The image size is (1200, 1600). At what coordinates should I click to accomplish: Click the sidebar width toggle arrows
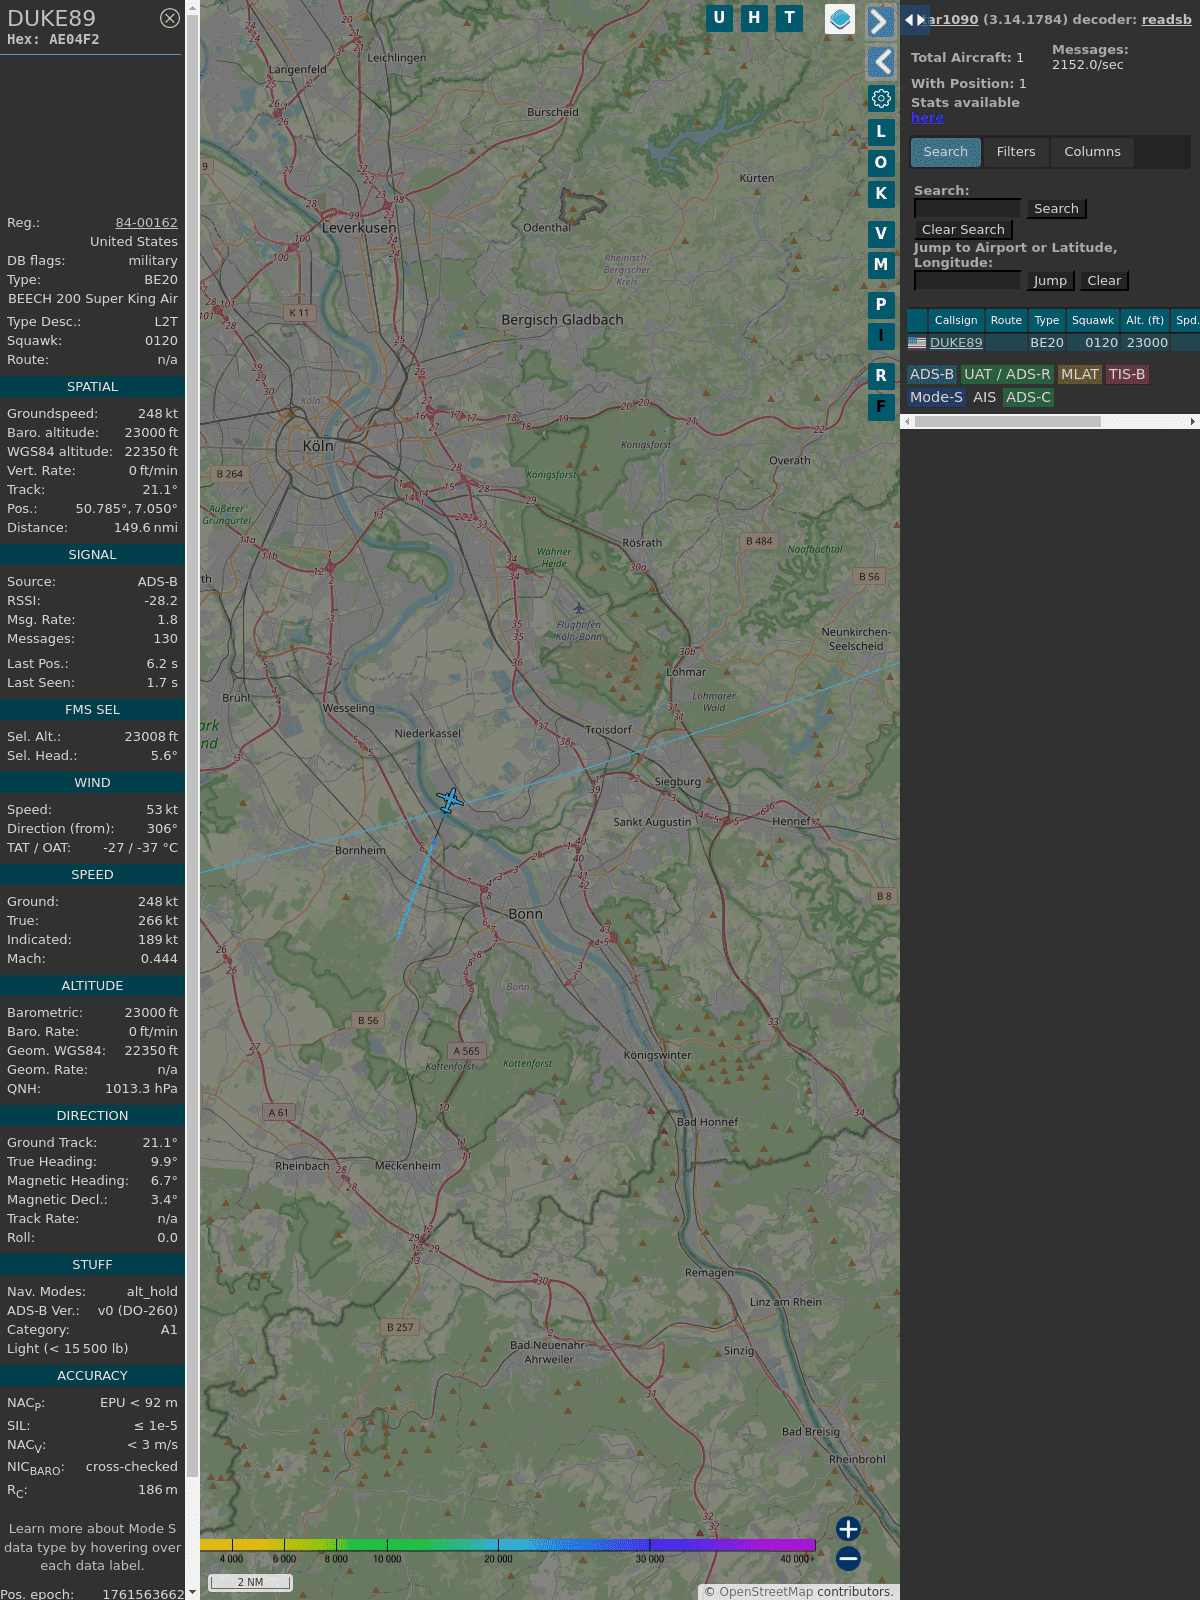click(x=915, y=19)
